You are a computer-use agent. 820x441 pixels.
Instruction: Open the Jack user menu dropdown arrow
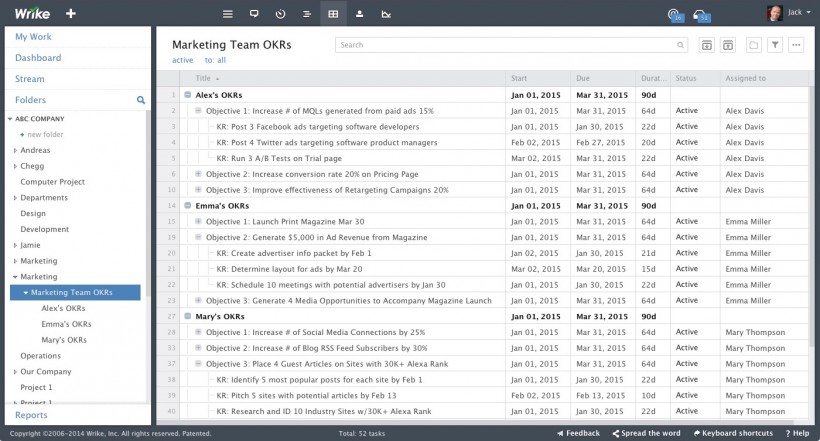pos(808,12)
